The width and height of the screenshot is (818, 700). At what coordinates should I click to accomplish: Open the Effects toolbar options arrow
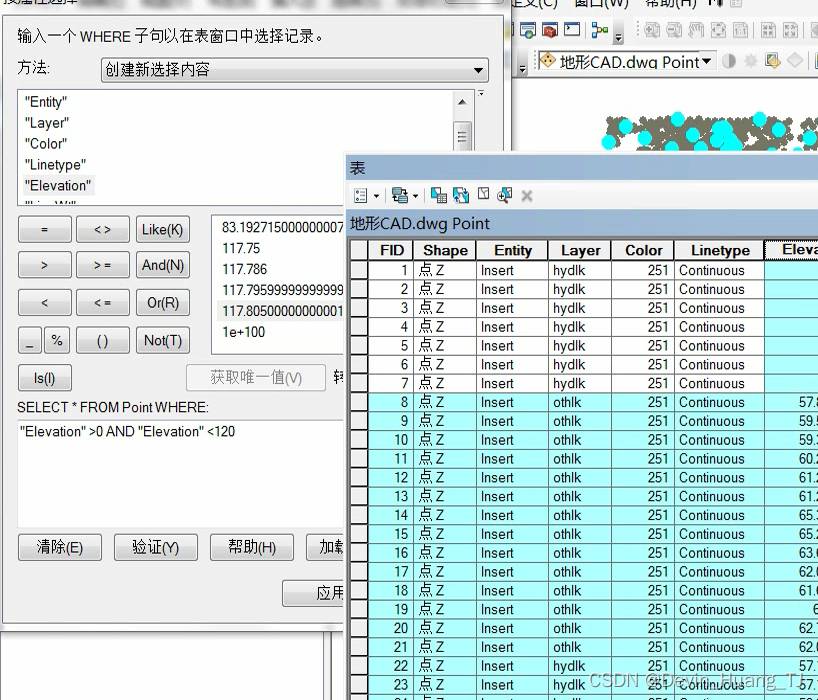(522, 68)
